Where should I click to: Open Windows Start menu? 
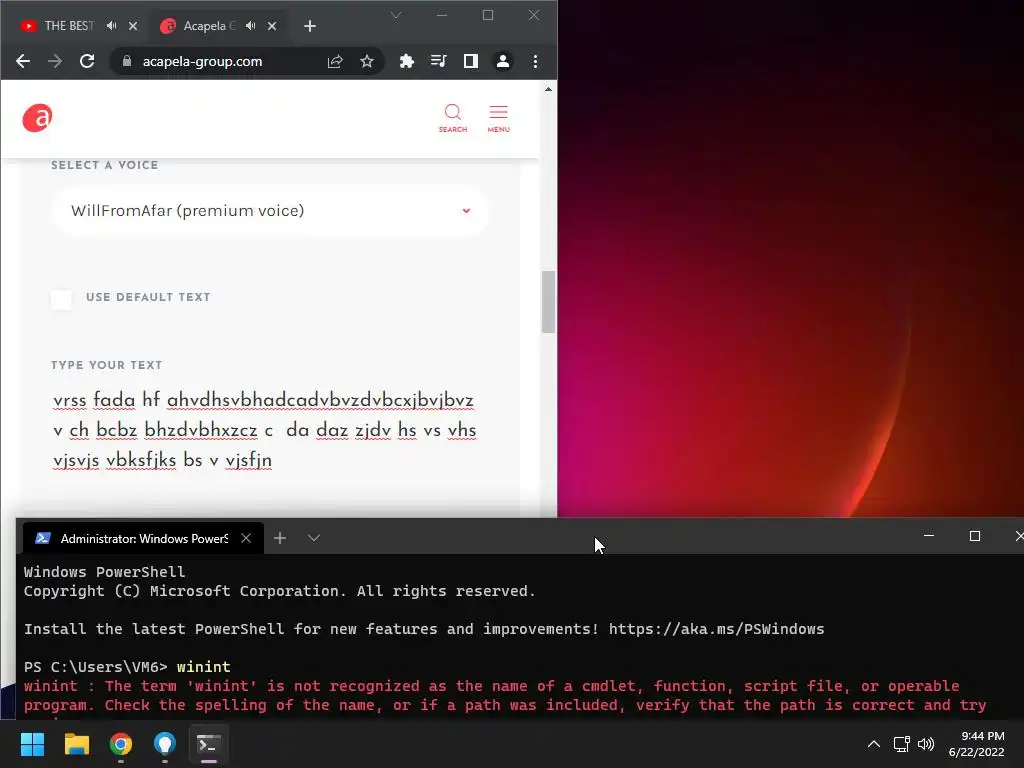(x=32, y=744)
